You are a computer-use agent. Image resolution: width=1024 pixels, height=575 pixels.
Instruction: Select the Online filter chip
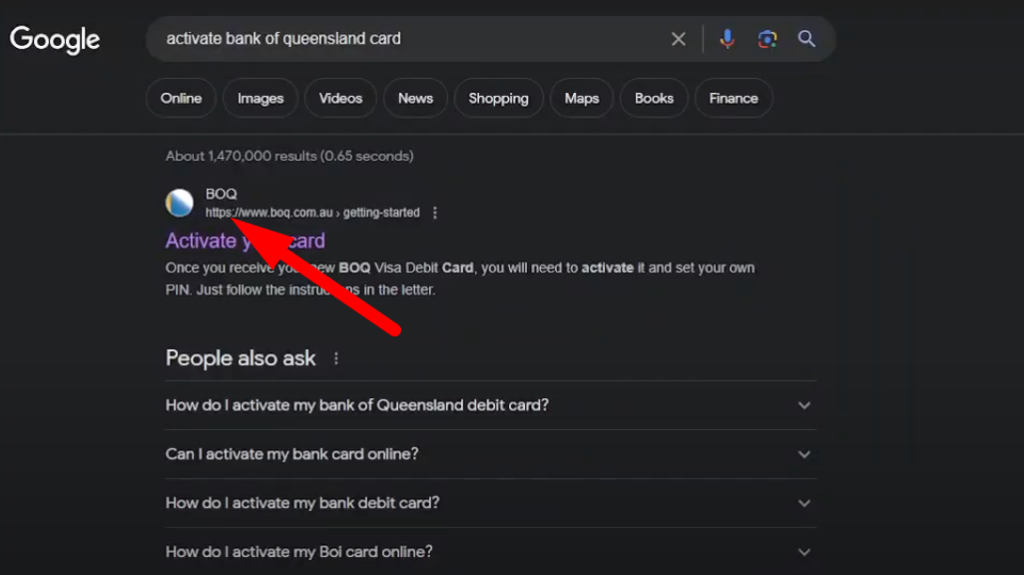(x=181, y=98)
